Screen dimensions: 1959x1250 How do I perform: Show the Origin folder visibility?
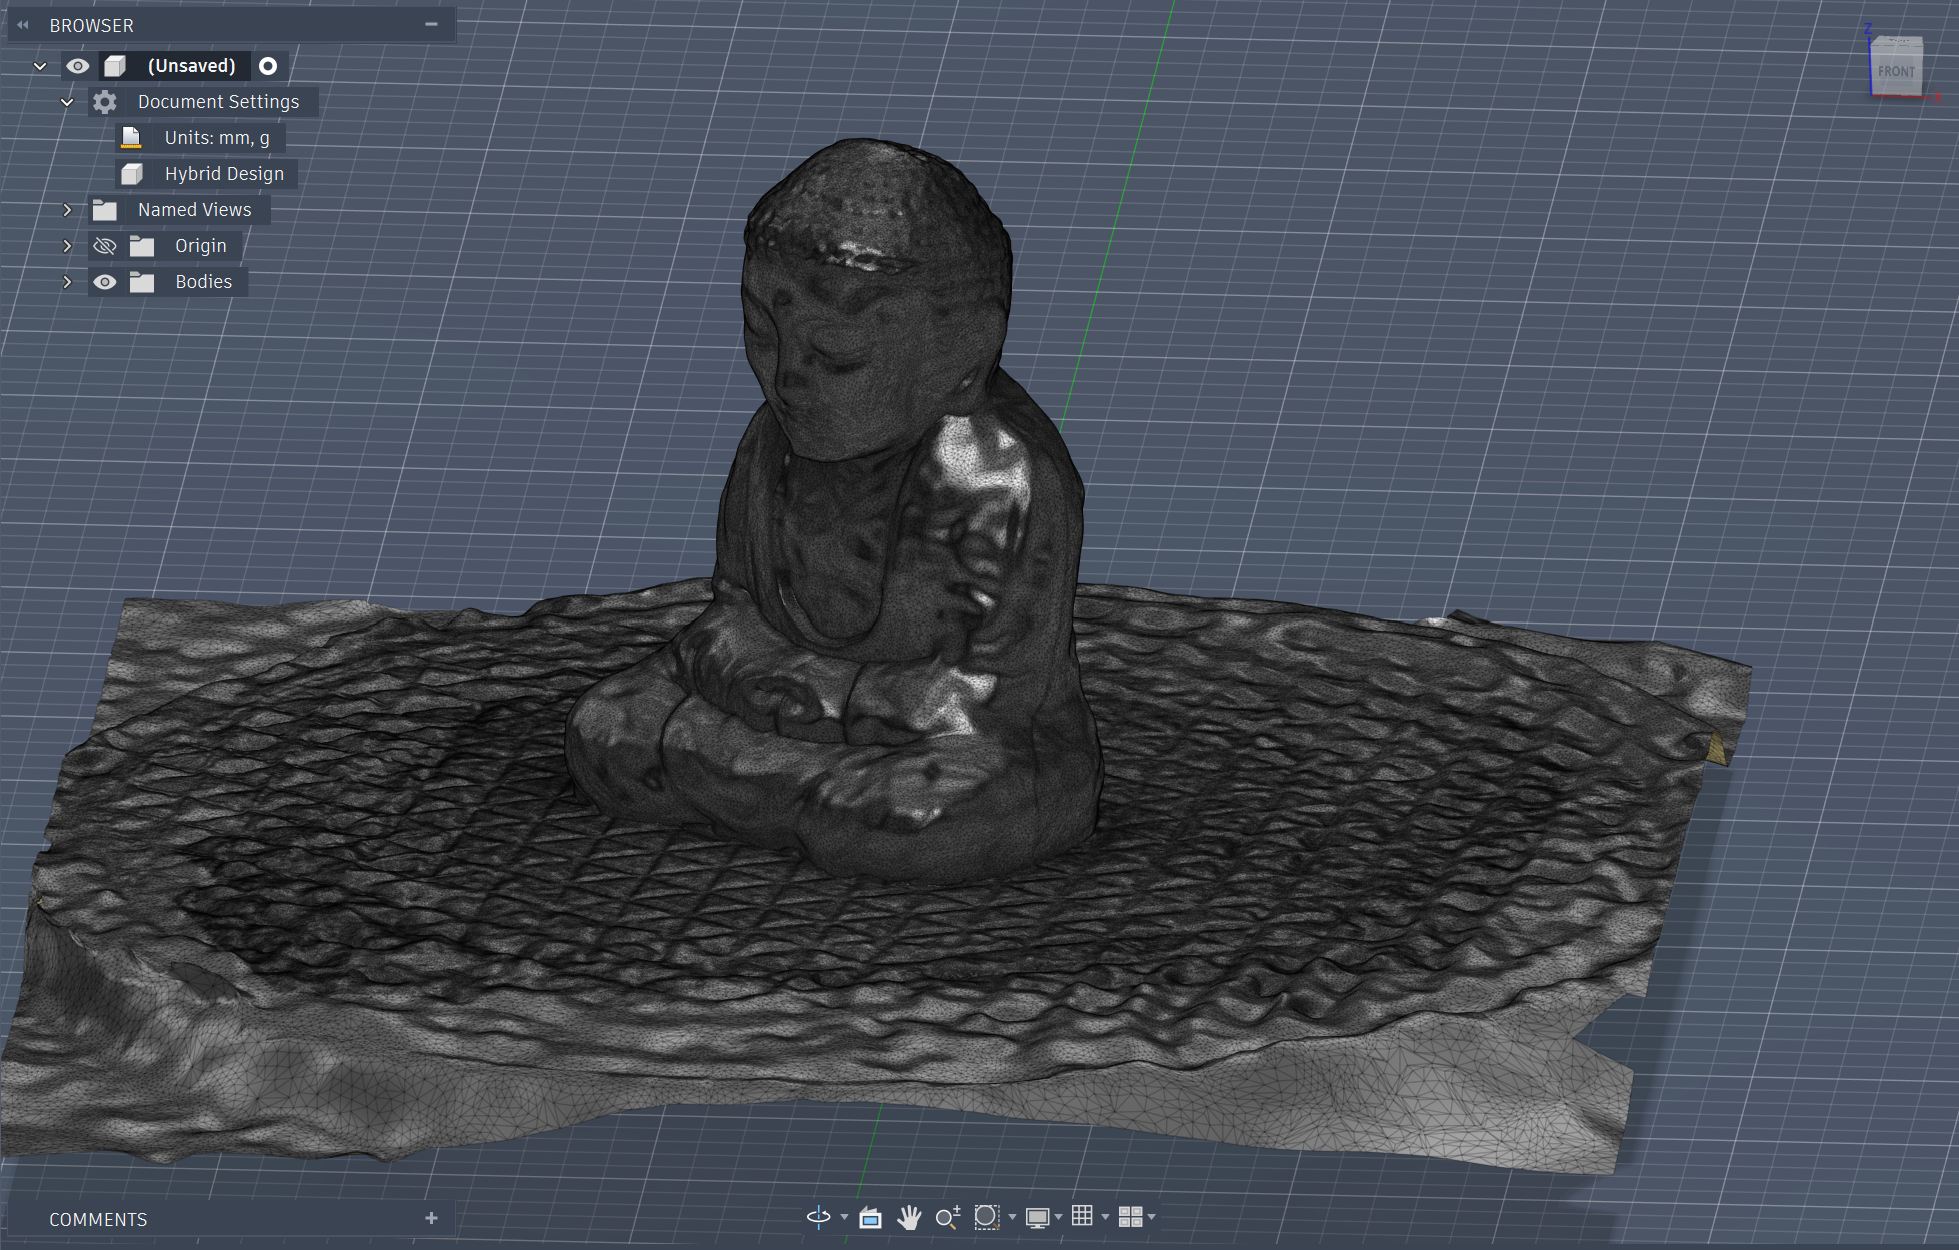[105, 245]
